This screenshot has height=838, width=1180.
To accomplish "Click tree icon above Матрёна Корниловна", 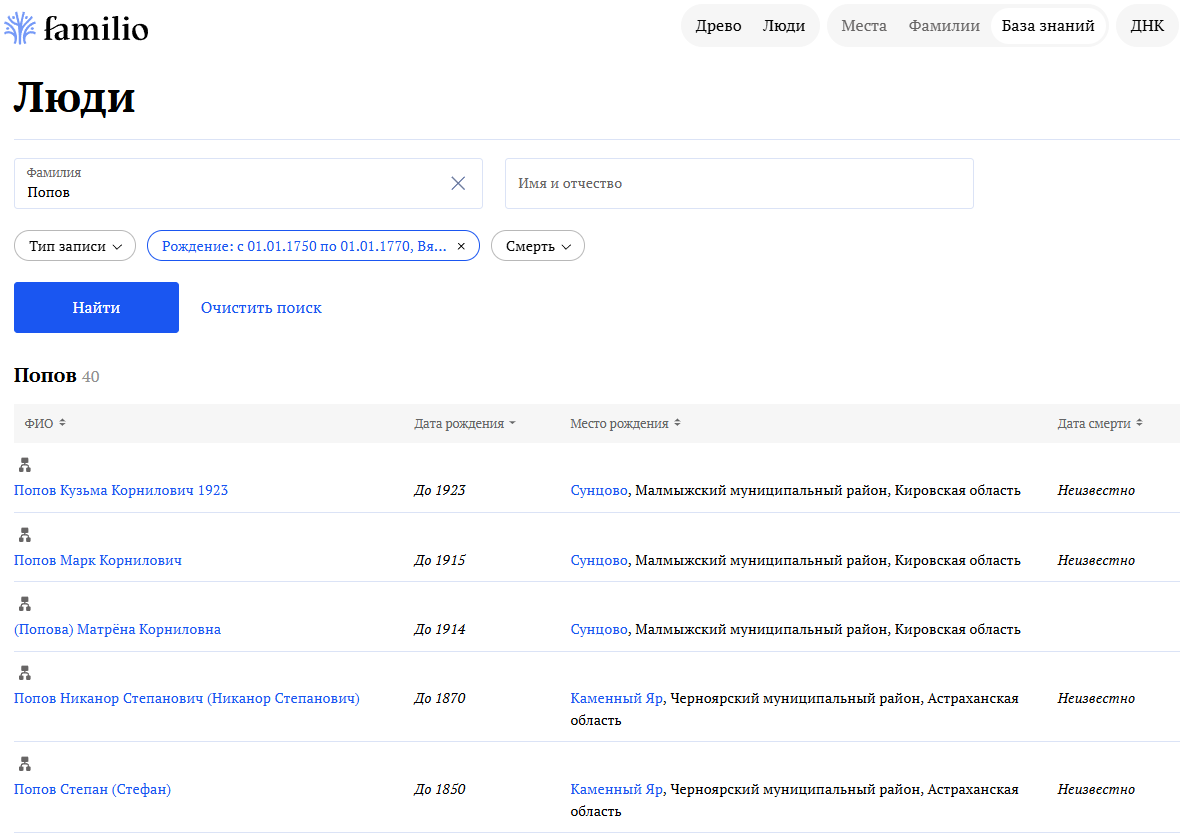I will click(25, 604).
